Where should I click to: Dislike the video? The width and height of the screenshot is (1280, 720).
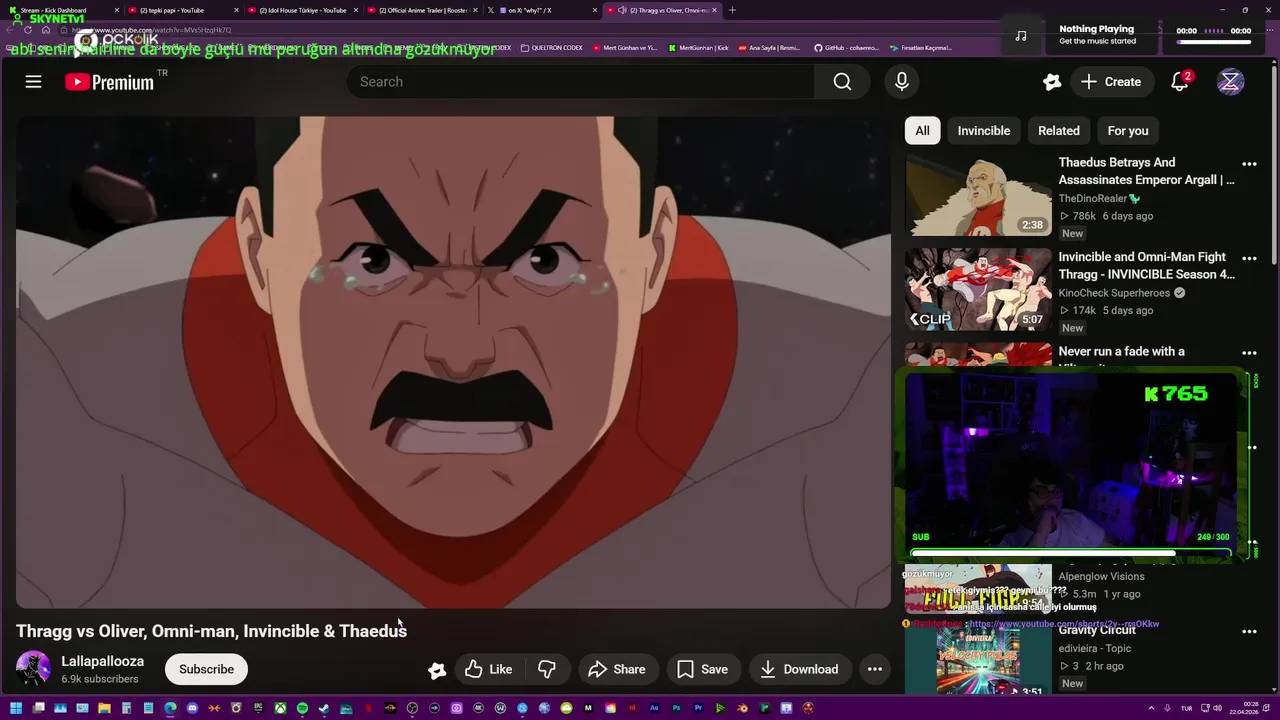tap(547, 669)
